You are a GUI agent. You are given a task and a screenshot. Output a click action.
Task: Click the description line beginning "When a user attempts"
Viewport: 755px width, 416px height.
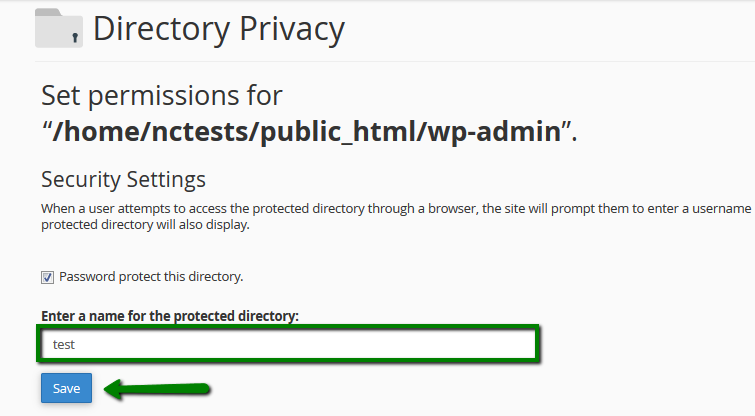tap(395, 208)
